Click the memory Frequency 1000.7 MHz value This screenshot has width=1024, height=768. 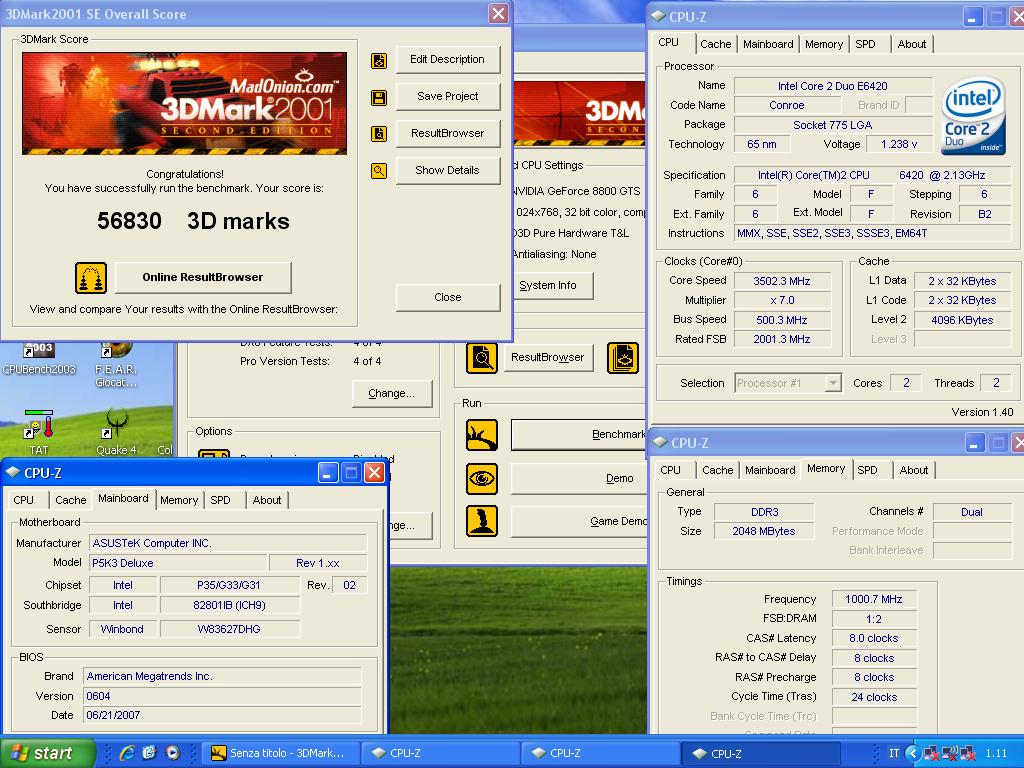[x=874, y=600]
